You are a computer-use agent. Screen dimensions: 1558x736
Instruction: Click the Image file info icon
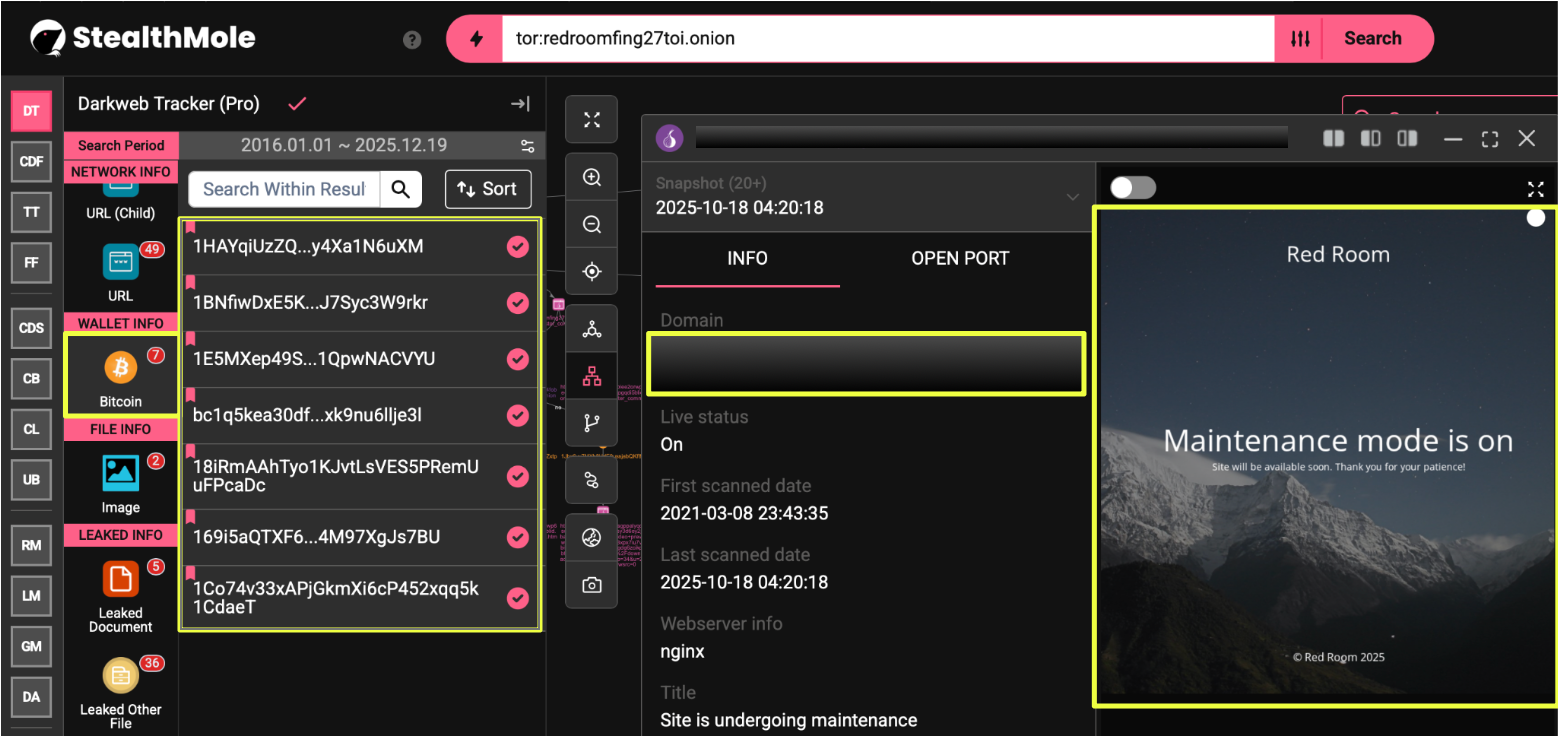pos(121,474)
